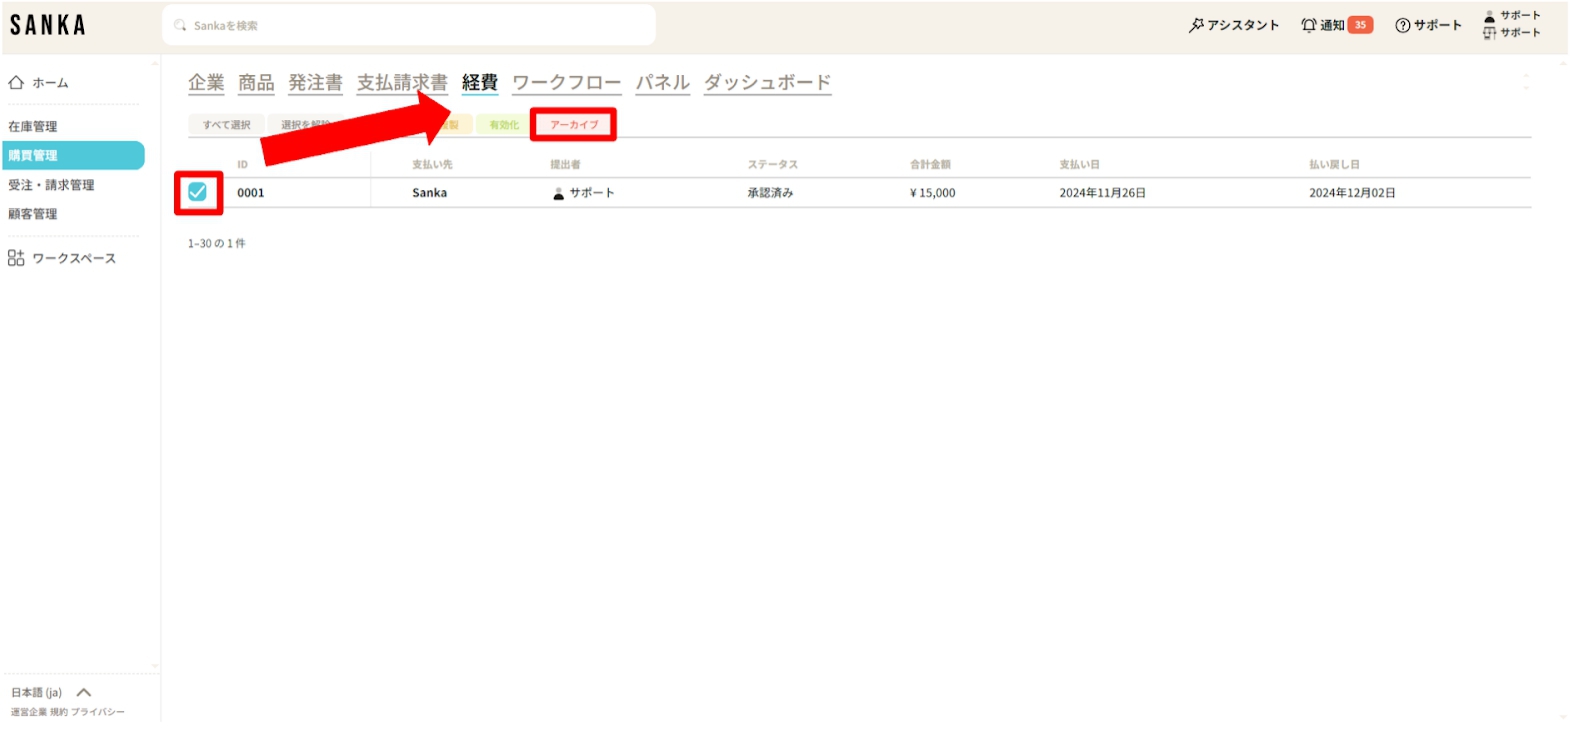Go to the ワークフロー tab
This screenshot has height=730, width=1572.
coord(567,83)
